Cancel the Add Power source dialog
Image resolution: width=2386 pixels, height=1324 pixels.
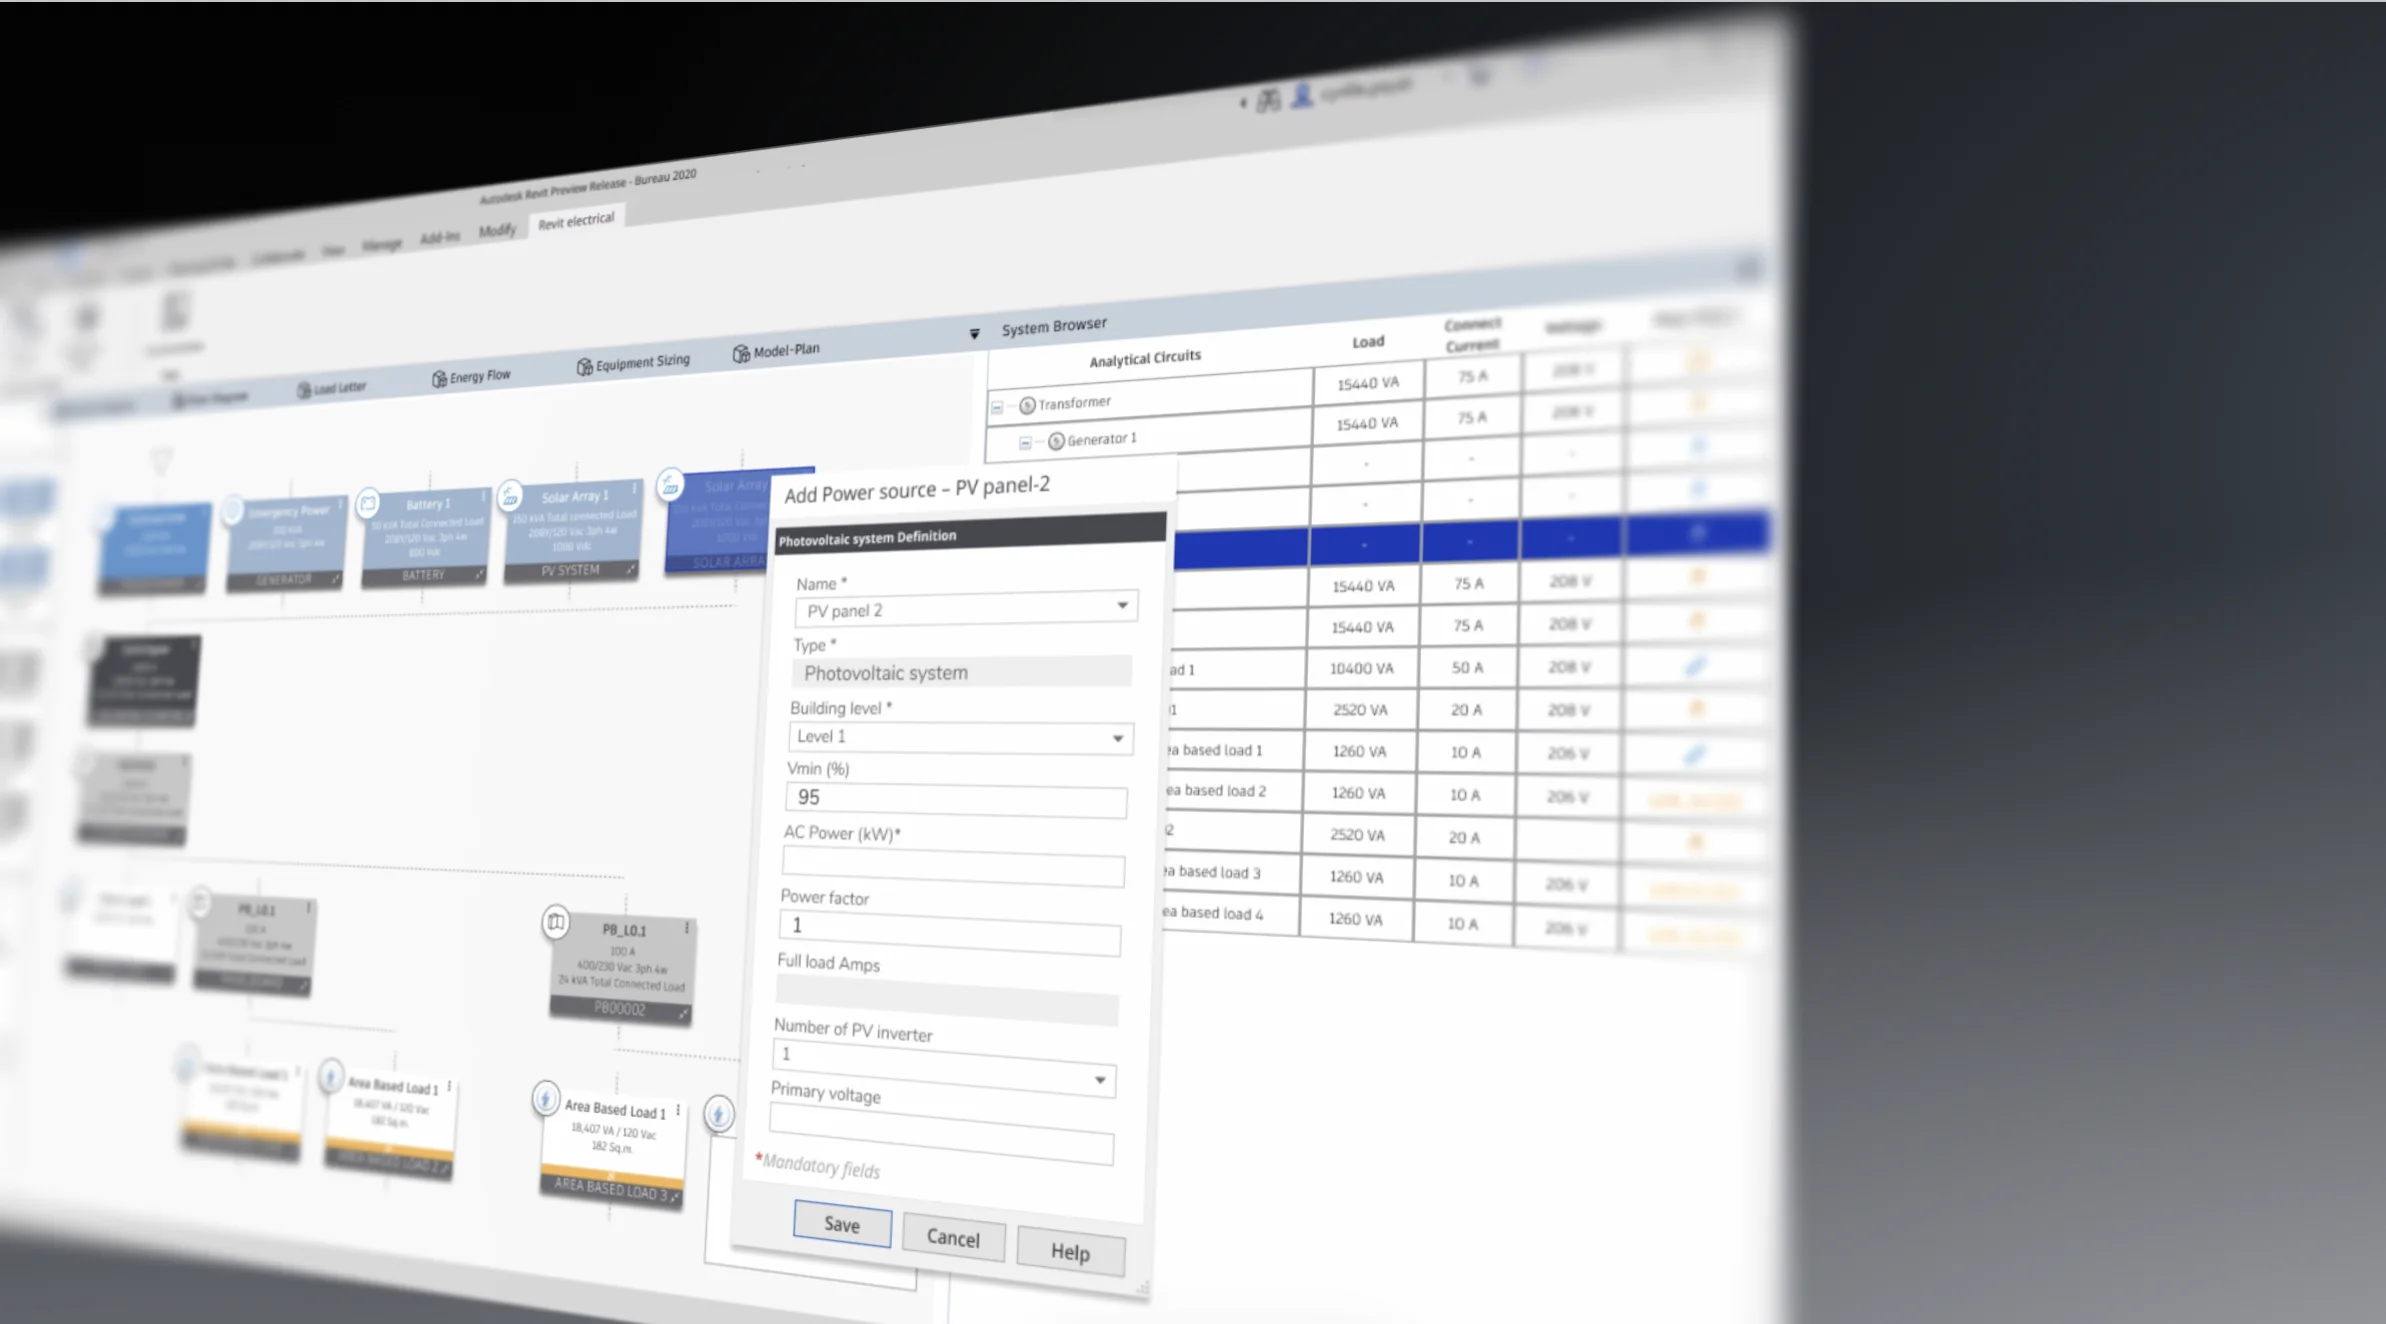coord(953,1238)
